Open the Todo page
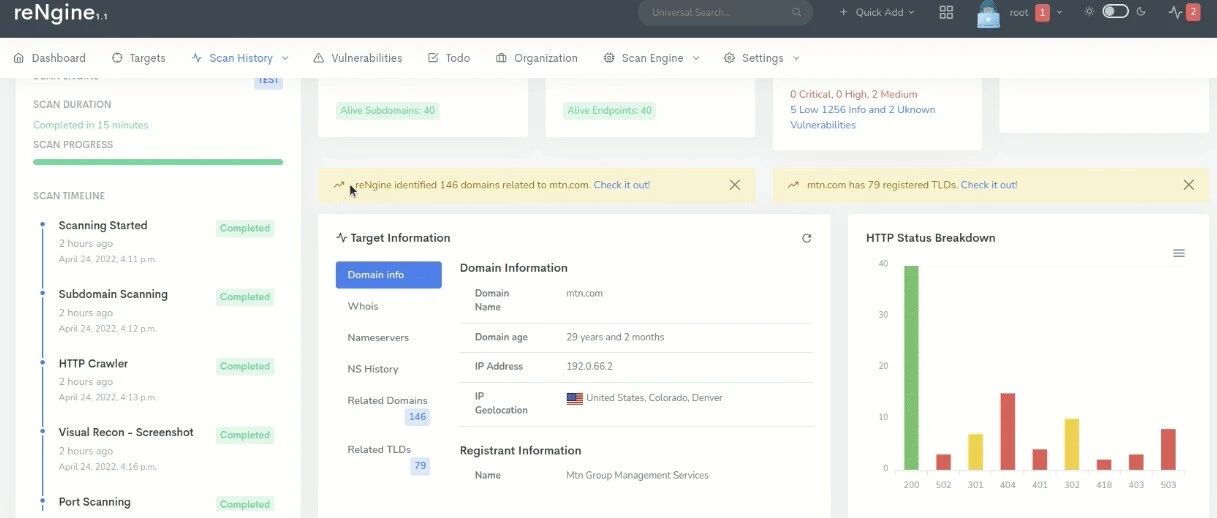Viewport: 1217px width, 518px height. pyautogui.click(x=449, y=58)
